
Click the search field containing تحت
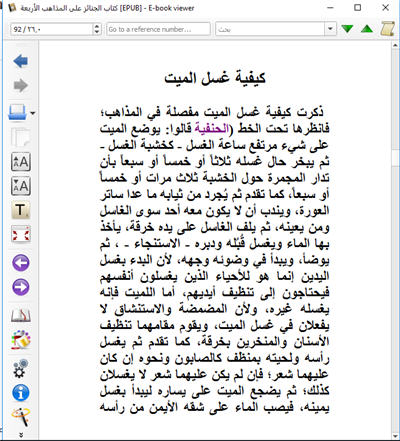click(270, 29)
